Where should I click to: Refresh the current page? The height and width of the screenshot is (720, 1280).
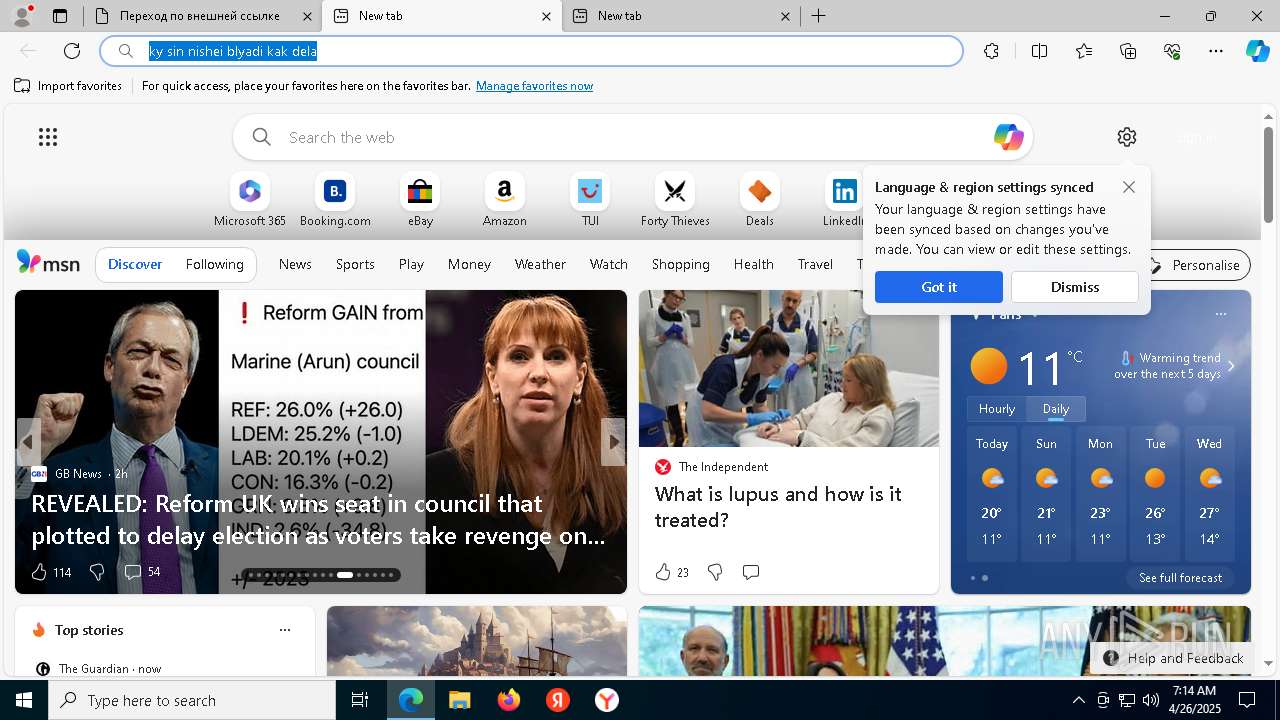pyautogui.click(x=72, y=51)
